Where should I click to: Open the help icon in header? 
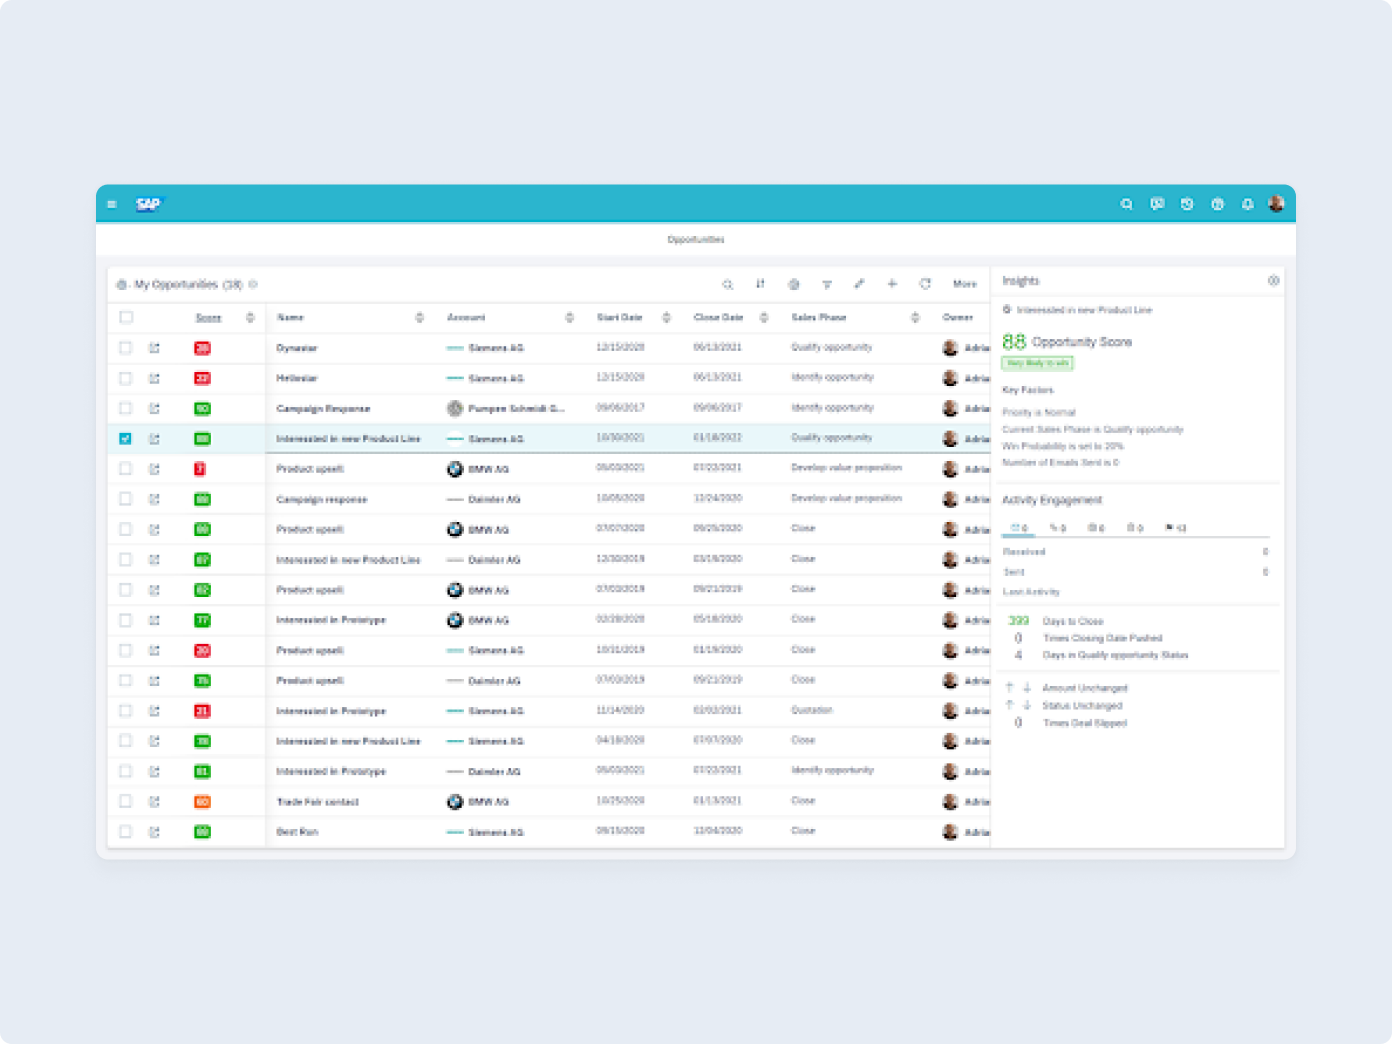[x=1217, y=204]
